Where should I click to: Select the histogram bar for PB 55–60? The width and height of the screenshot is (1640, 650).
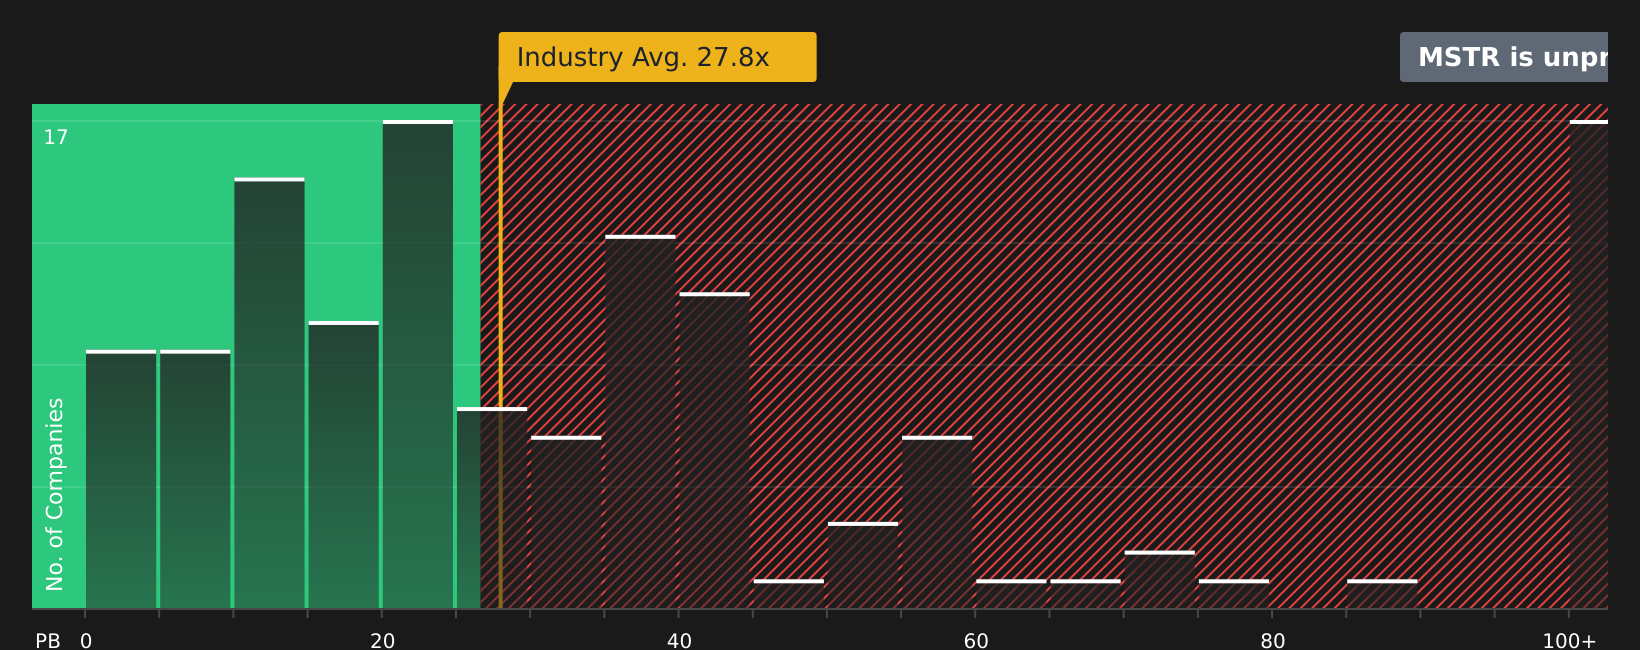937,522
